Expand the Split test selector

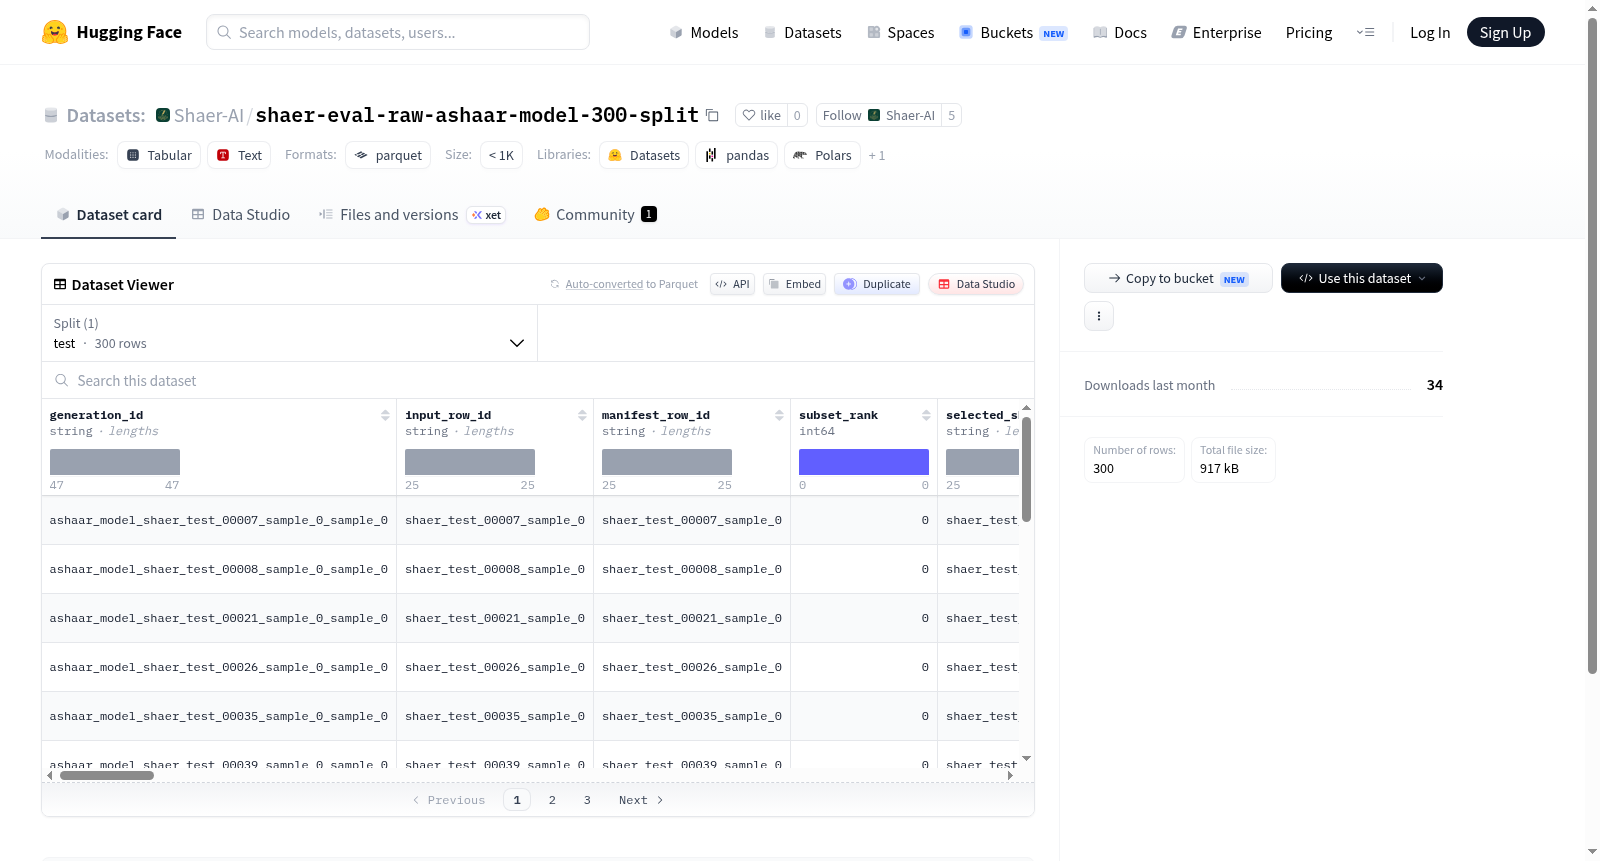(x=289, y=333)
